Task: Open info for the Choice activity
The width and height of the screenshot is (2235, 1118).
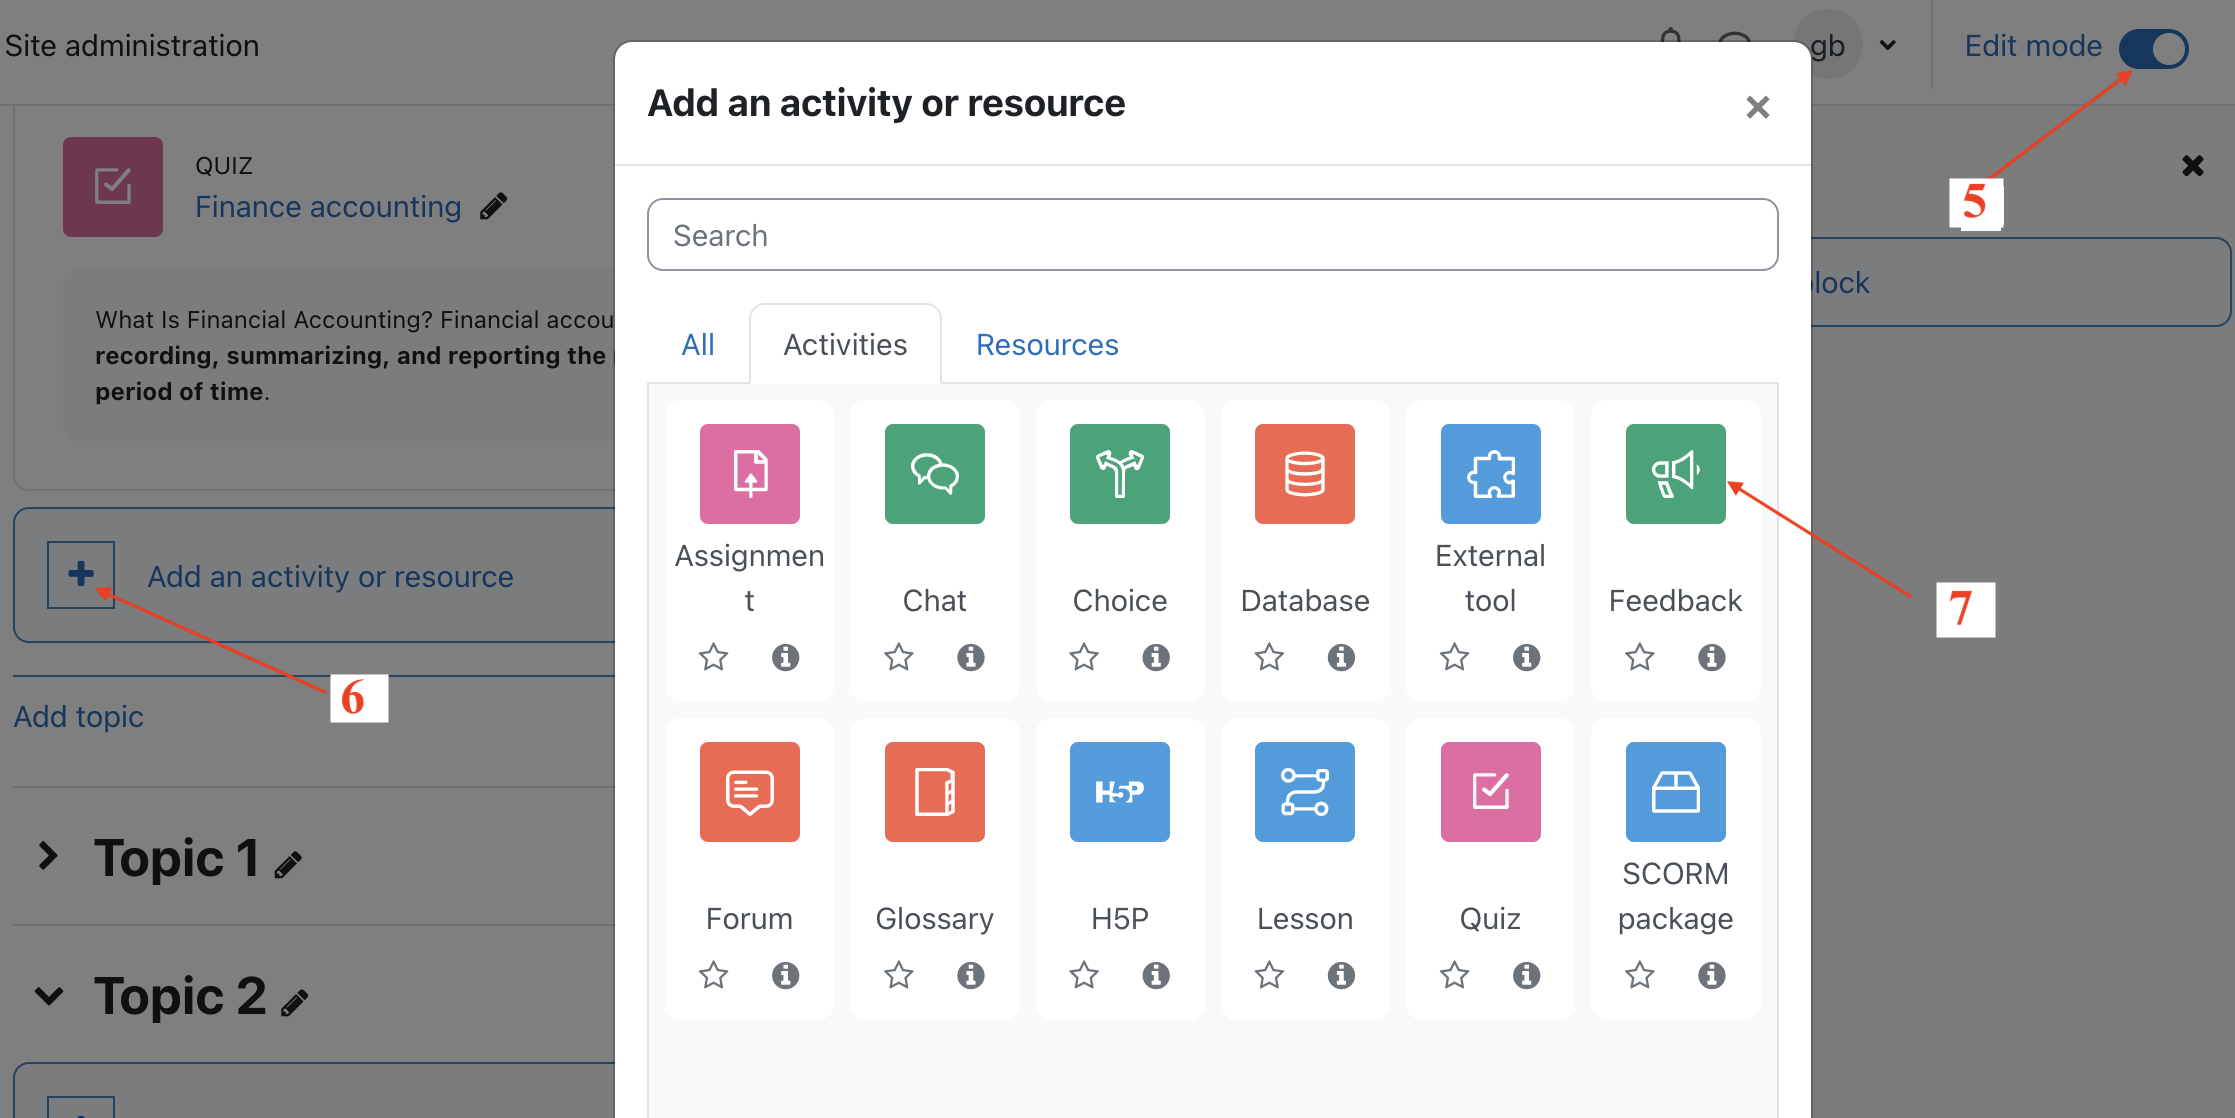Action: (x=1156, y=657)
